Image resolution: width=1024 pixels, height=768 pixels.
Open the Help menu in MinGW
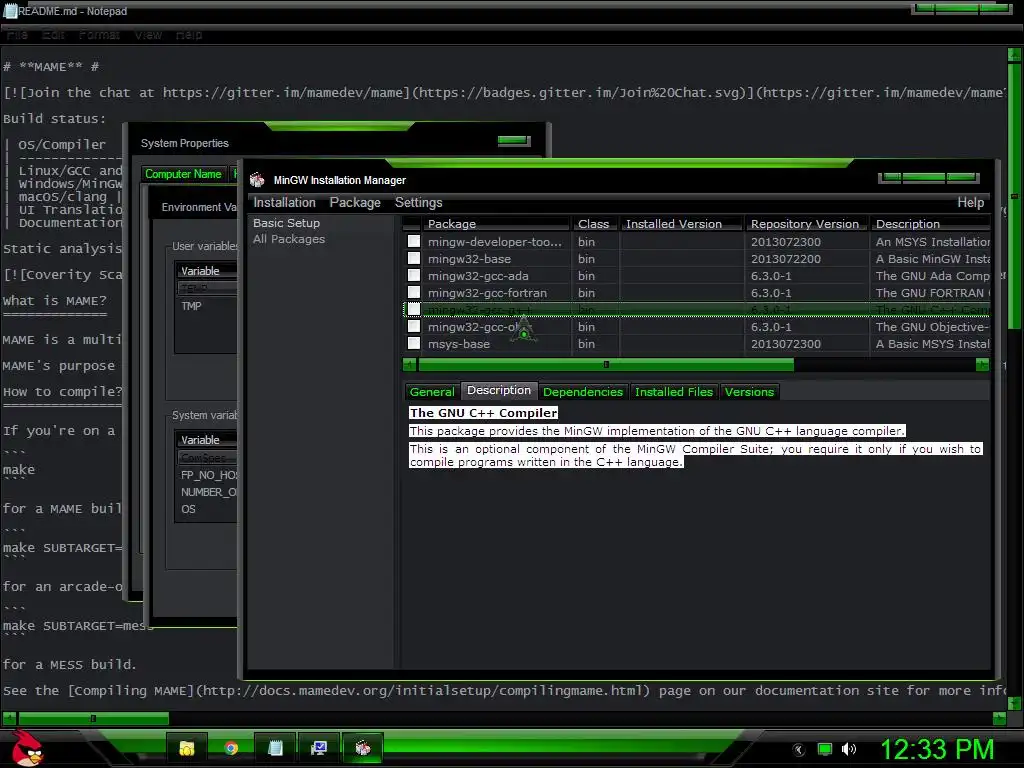pyautogui.click(x=970, y=202)
